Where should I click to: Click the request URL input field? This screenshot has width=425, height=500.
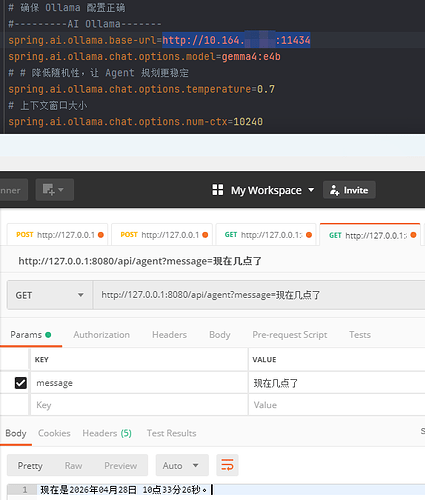(x=259, y=295)
